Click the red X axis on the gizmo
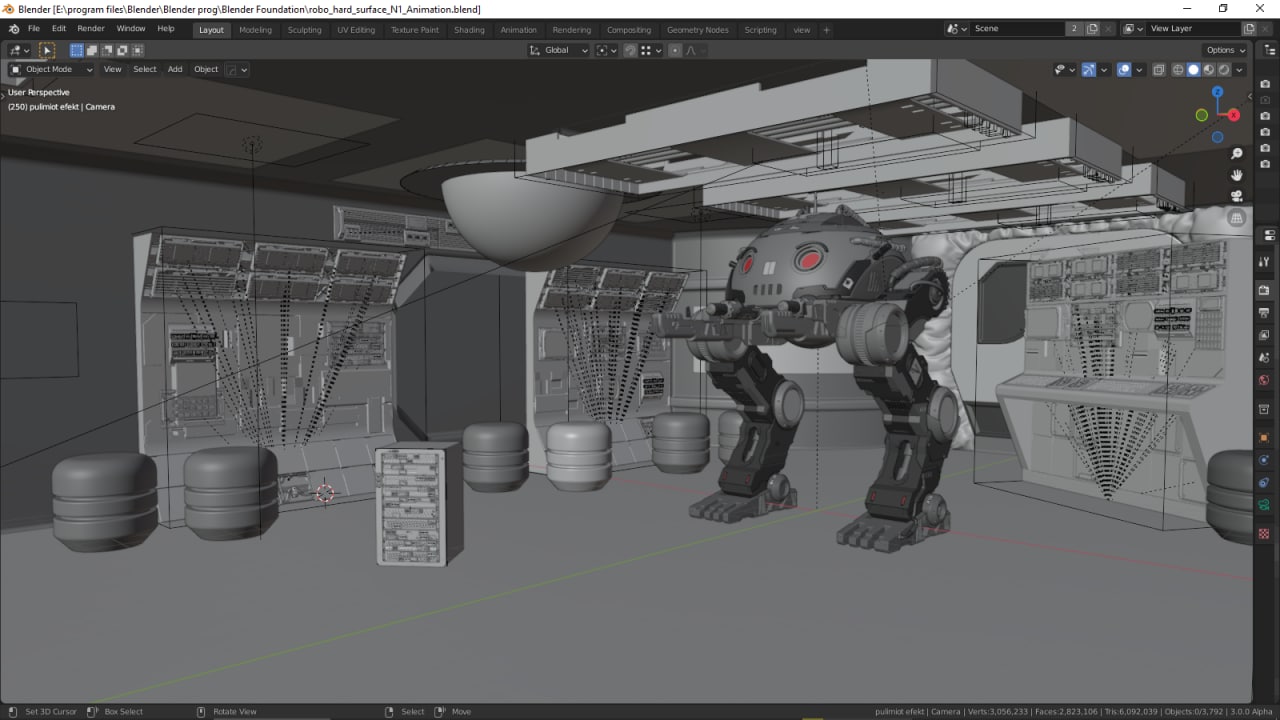Image resolution: width=1280 pixels, height=720 pixels. (1234, 115)
